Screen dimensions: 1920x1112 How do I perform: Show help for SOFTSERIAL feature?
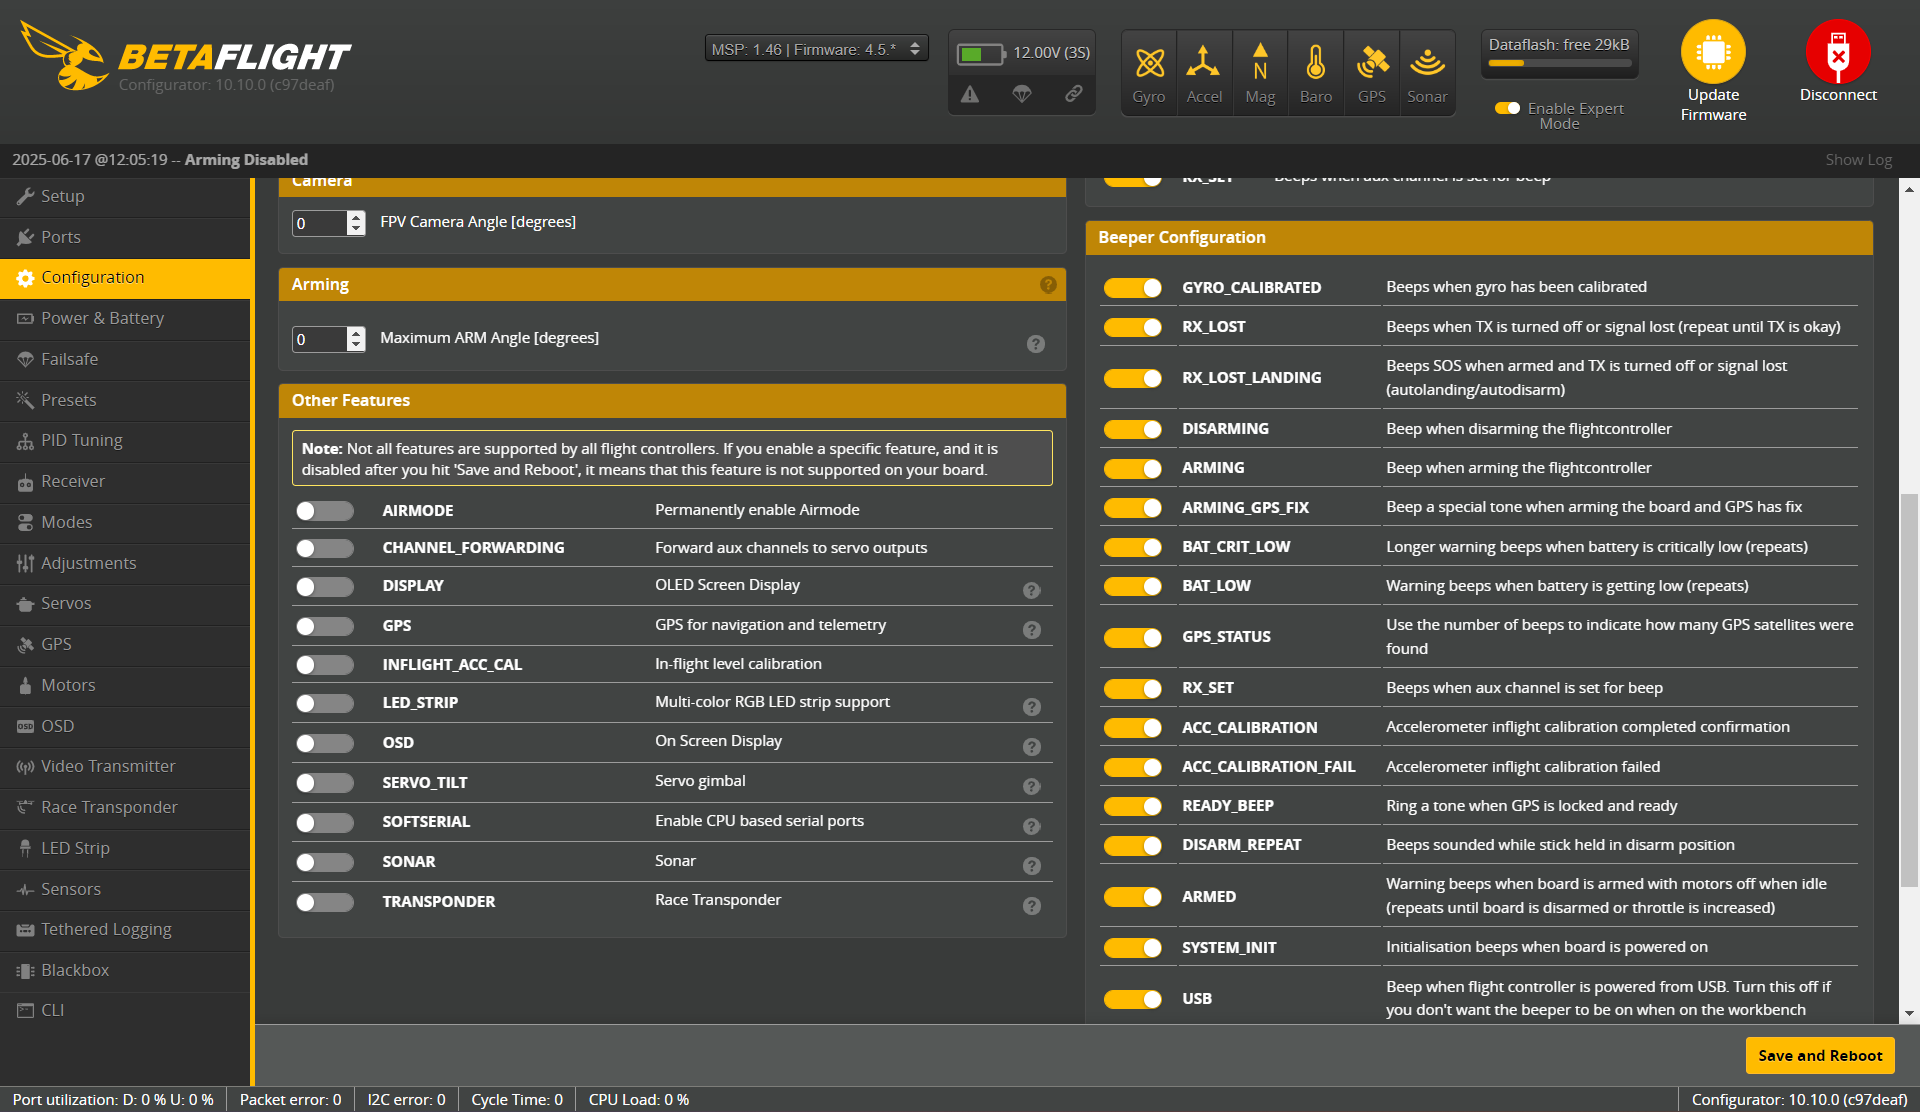click(x=1032, y=827)
